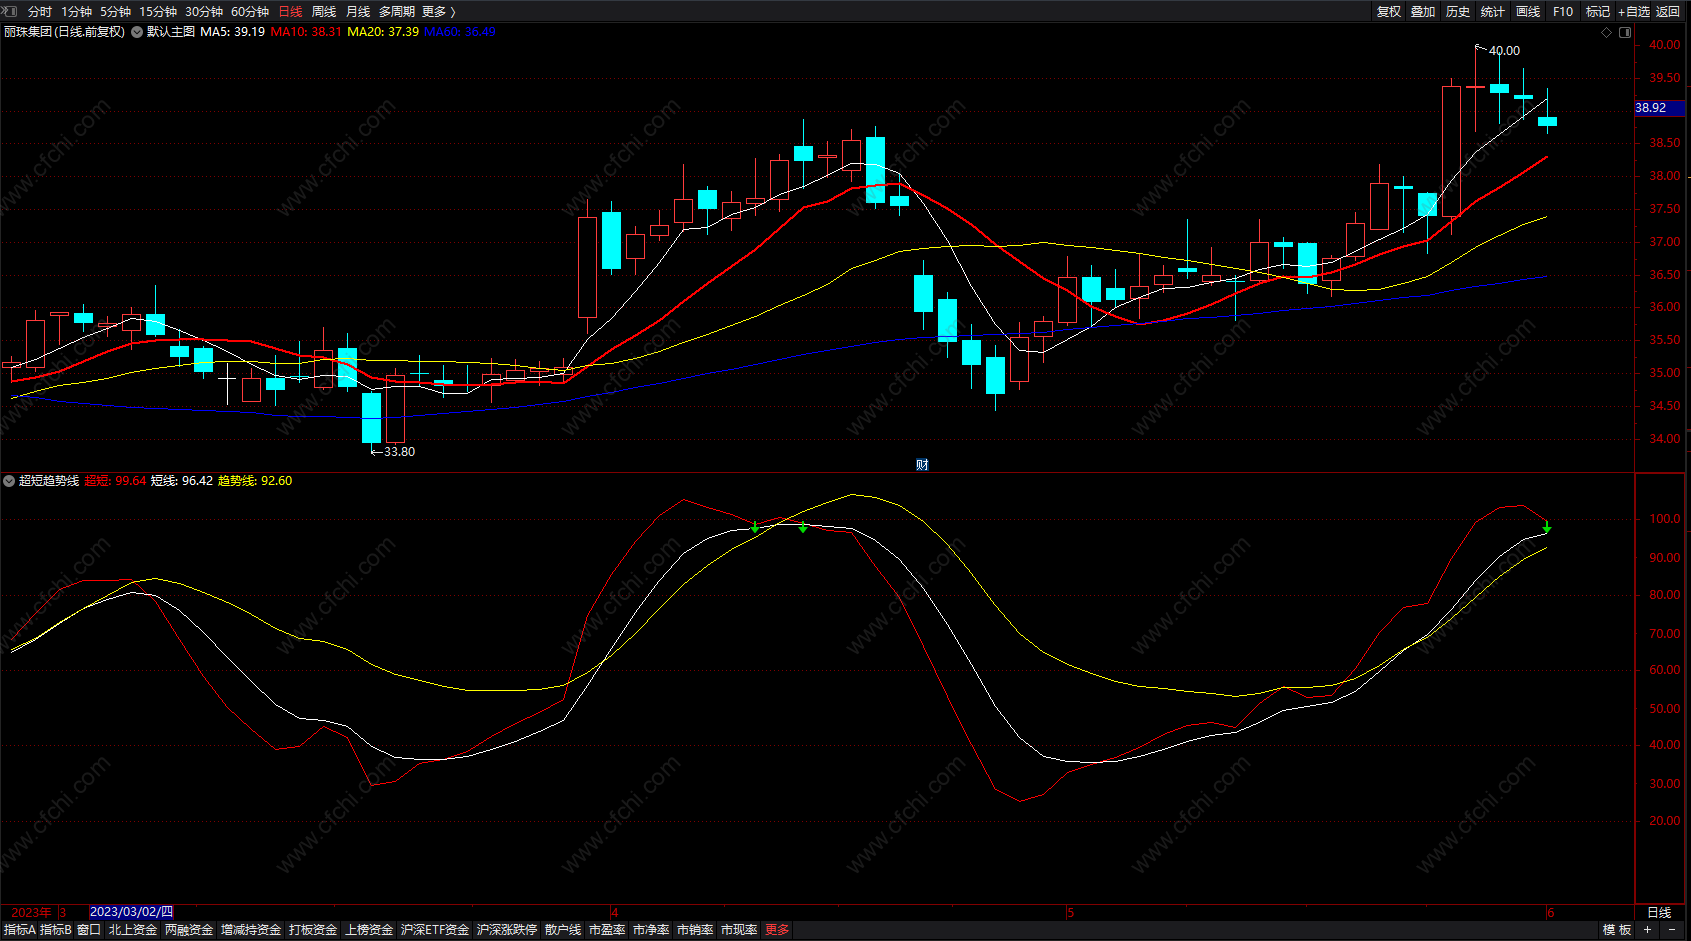This screenshot has height=941, width=1691.
Task: Show the 北上资金 indicator
Action: 133,930
